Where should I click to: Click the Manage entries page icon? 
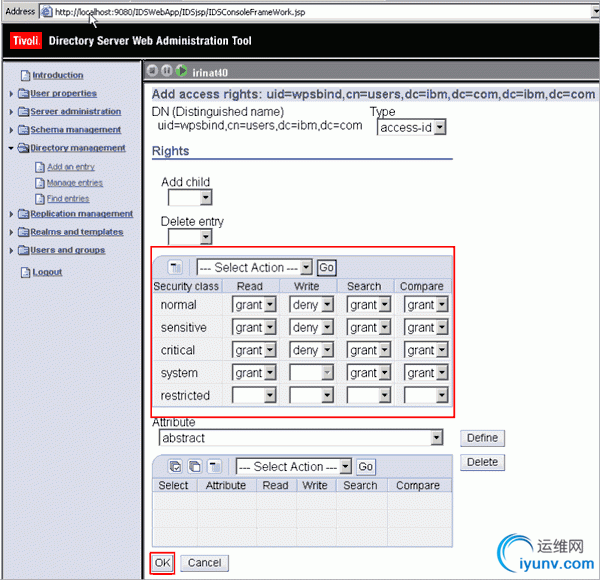pos(40,183)
